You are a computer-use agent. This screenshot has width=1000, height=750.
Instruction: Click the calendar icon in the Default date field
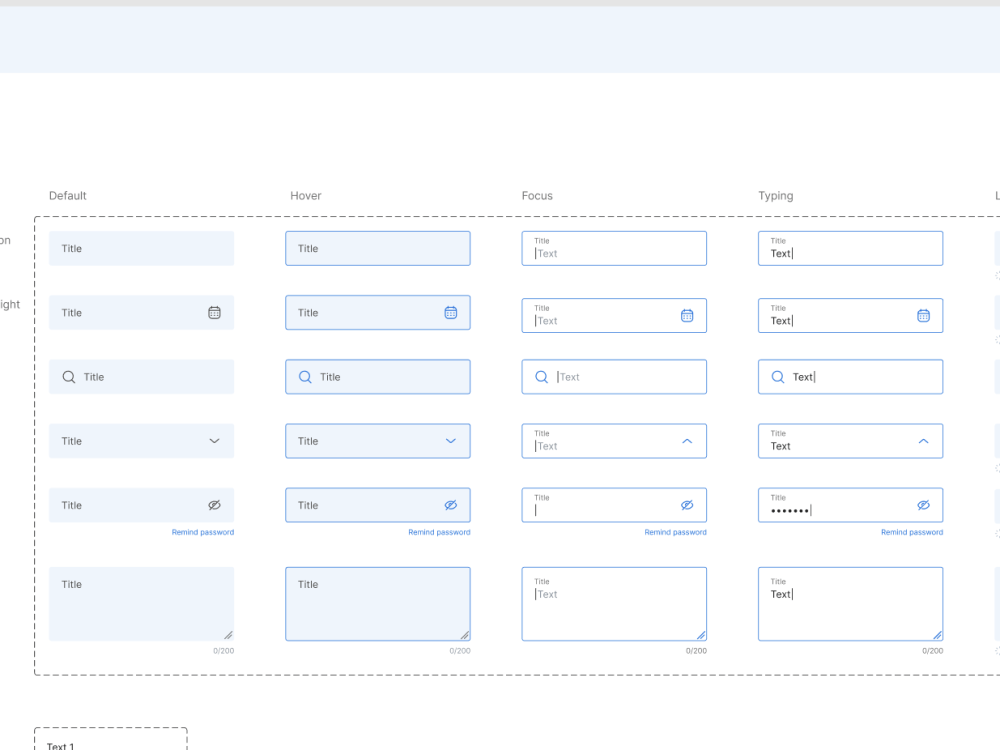click(214, 312)
